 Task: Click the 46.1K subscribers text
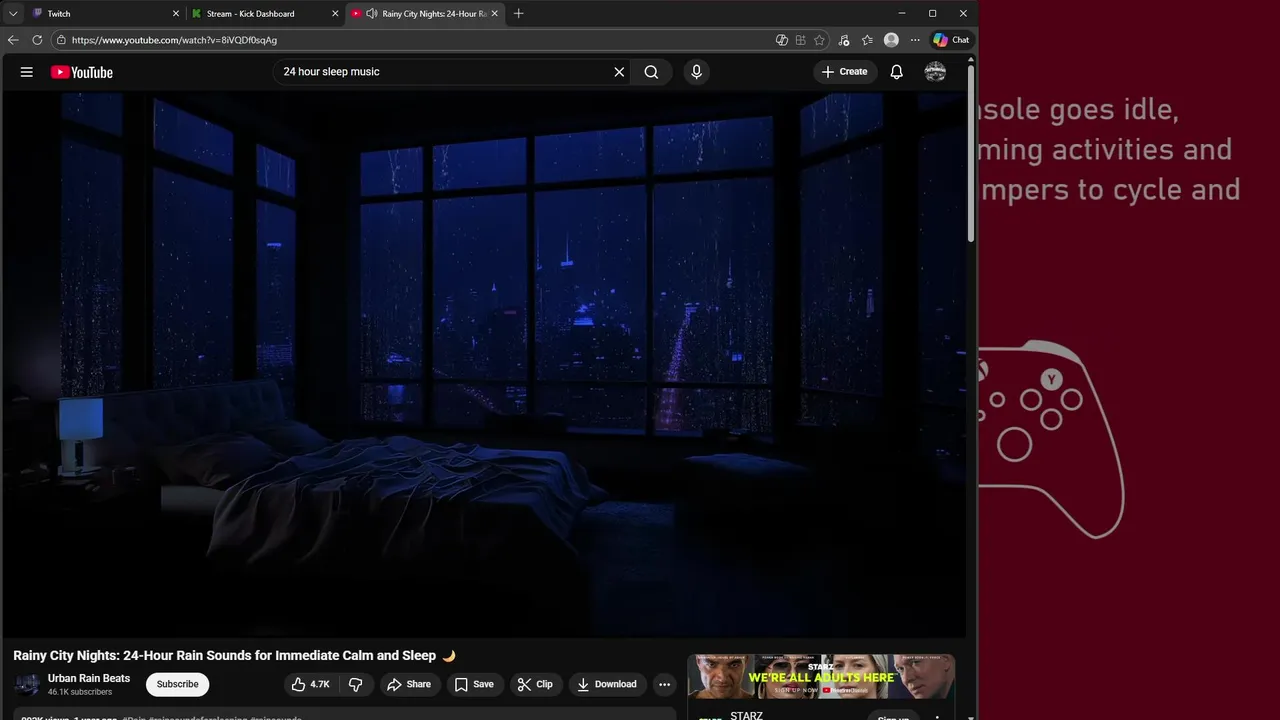[x=80, y=692]
